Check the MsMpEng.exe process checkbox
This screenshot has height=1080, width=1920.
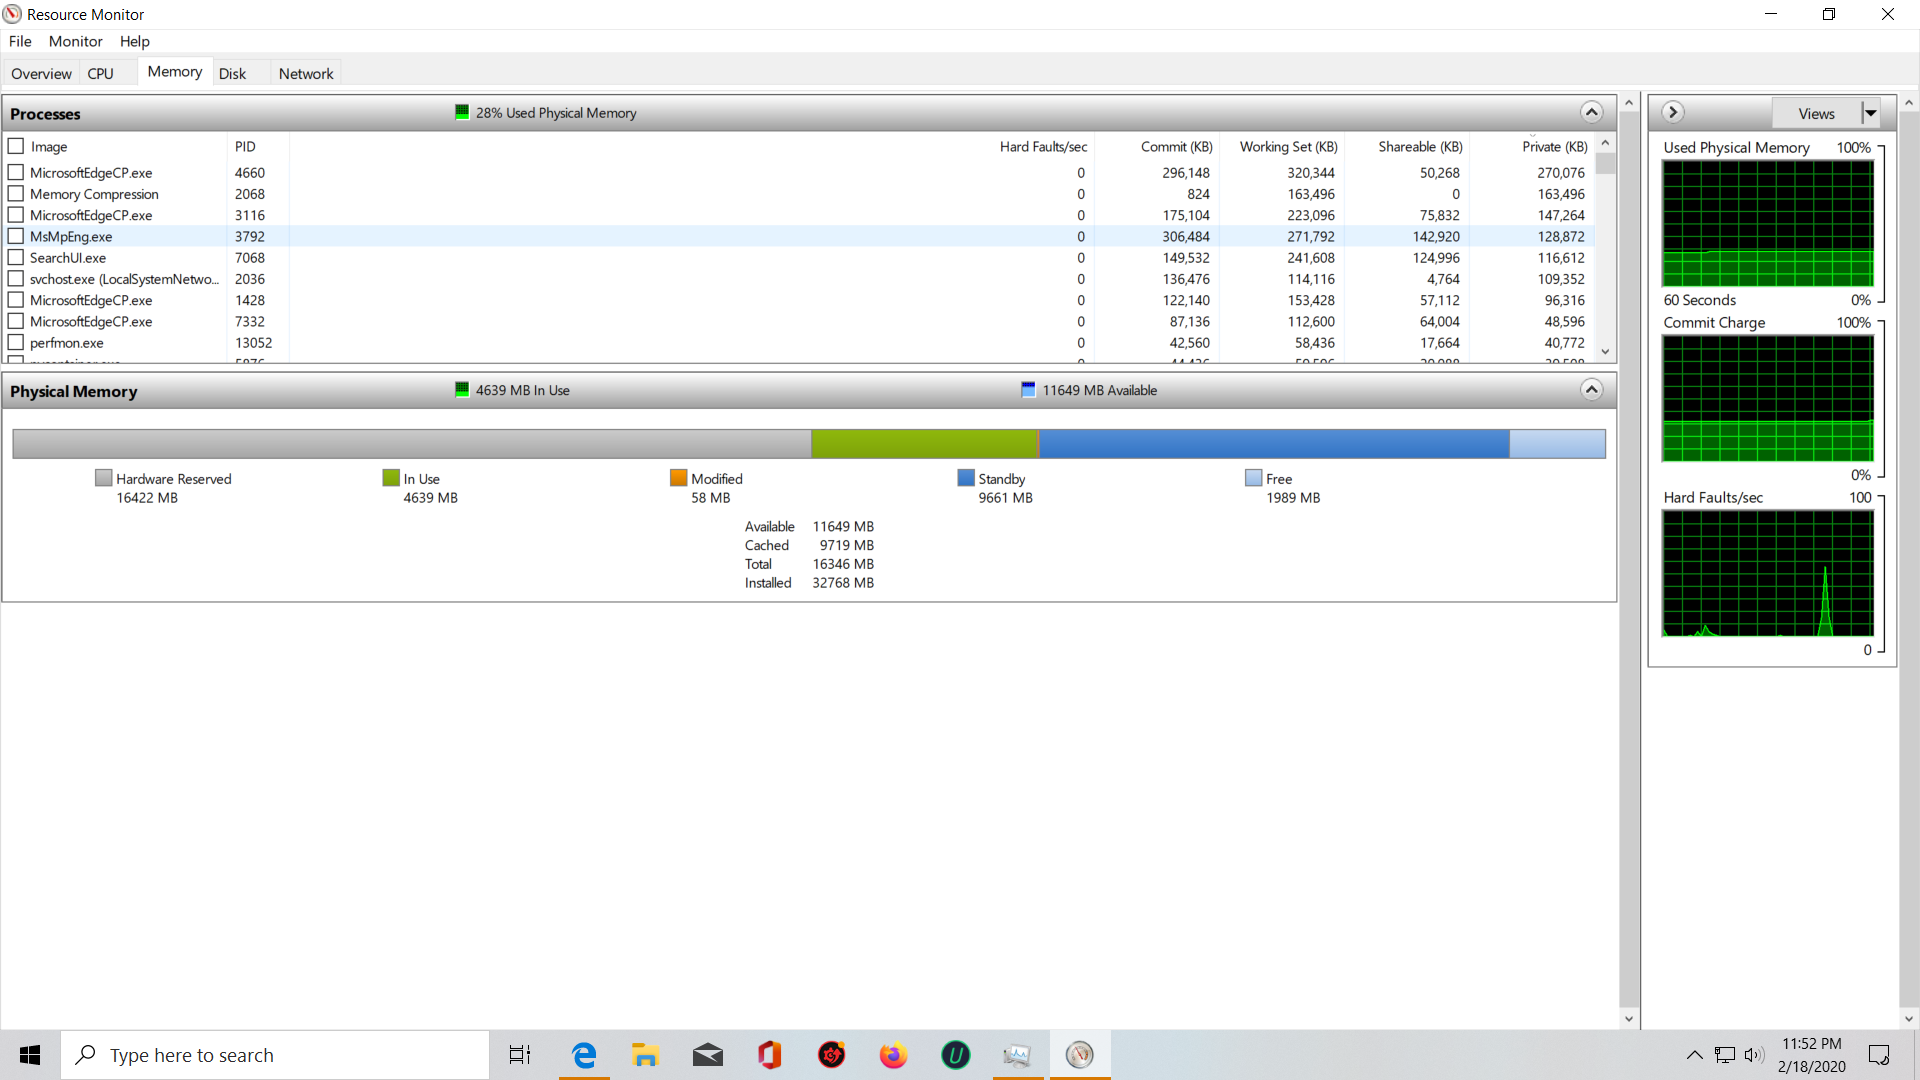16,237
